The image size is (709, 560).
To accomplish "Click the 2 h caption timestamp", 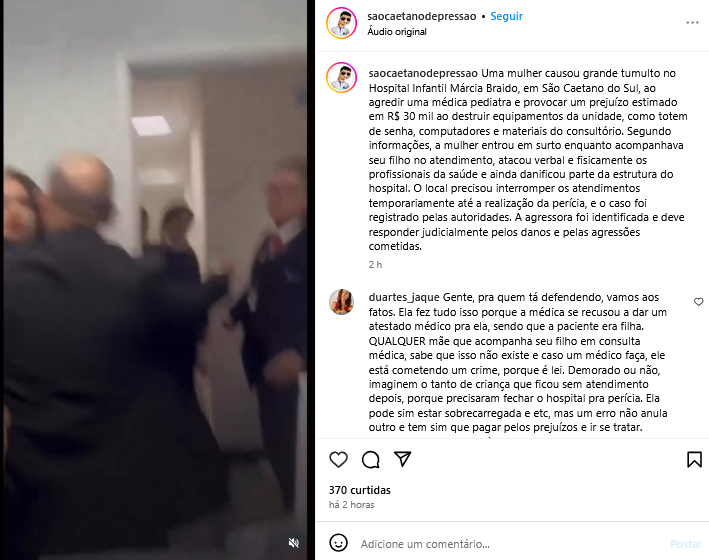I will [375, 265].
